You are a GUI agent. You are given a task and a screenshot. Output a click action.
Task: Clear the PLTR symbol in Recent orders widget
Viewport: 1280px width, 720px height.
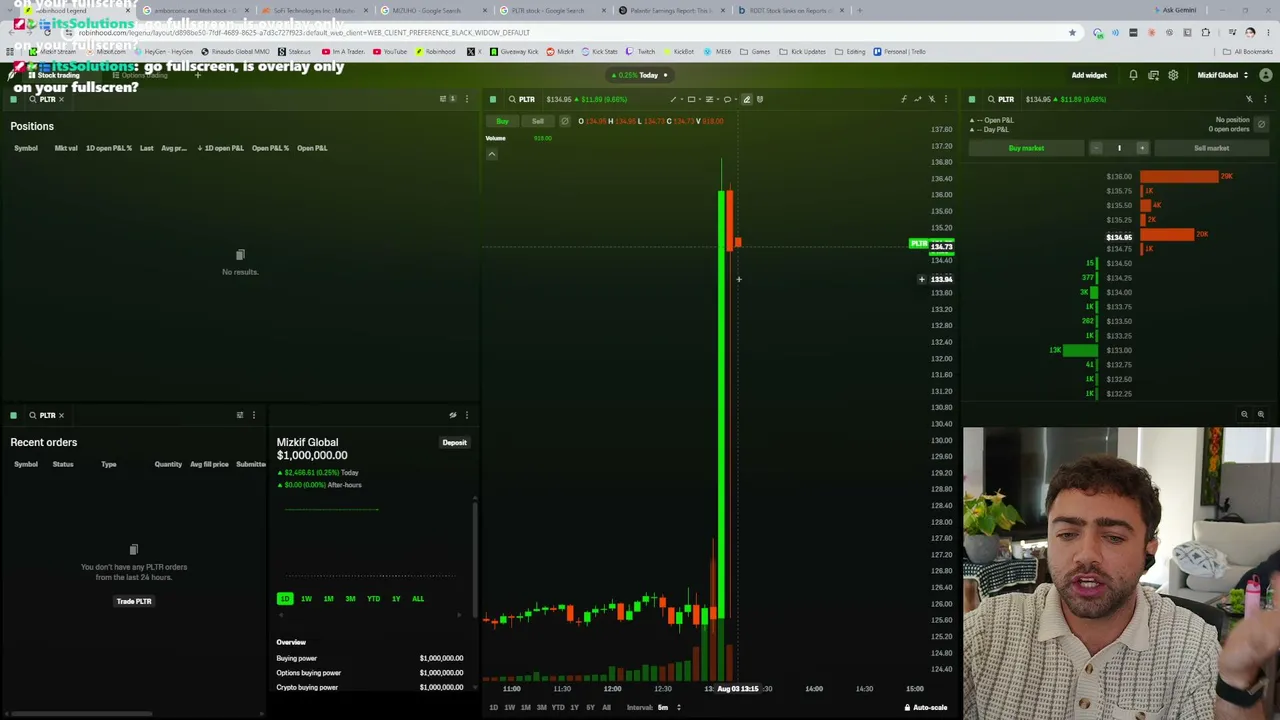click(x=61, y=415)
